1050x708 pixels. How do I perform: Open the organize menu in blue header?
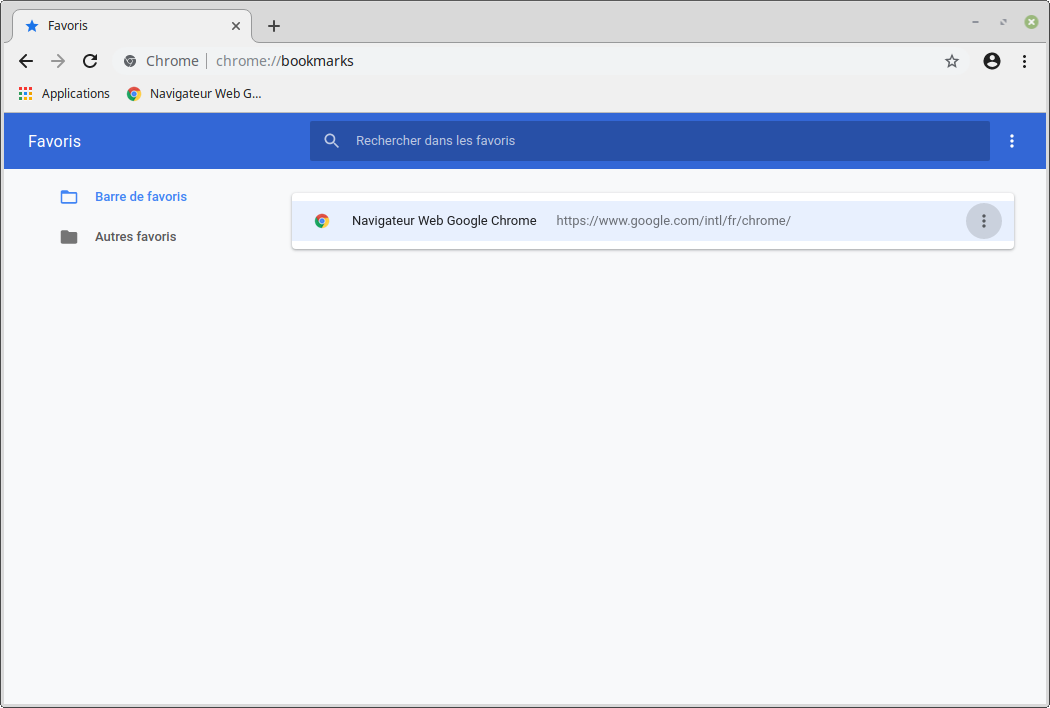point(1012,141)
